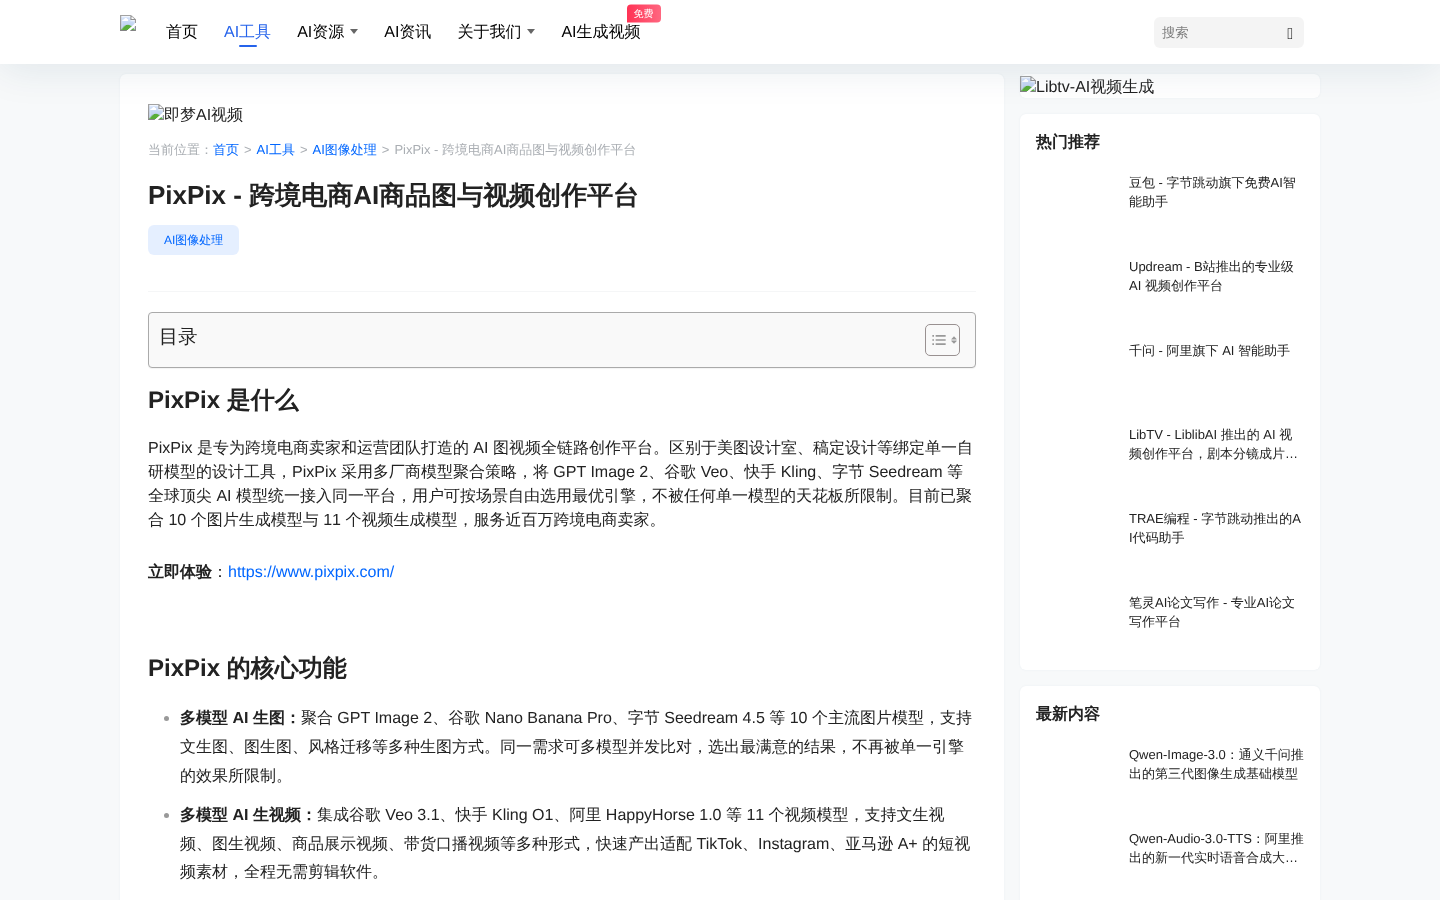Toggle the 目录 table of contents
This screenshot has width=1440, height=900.
tap(942, 340)
